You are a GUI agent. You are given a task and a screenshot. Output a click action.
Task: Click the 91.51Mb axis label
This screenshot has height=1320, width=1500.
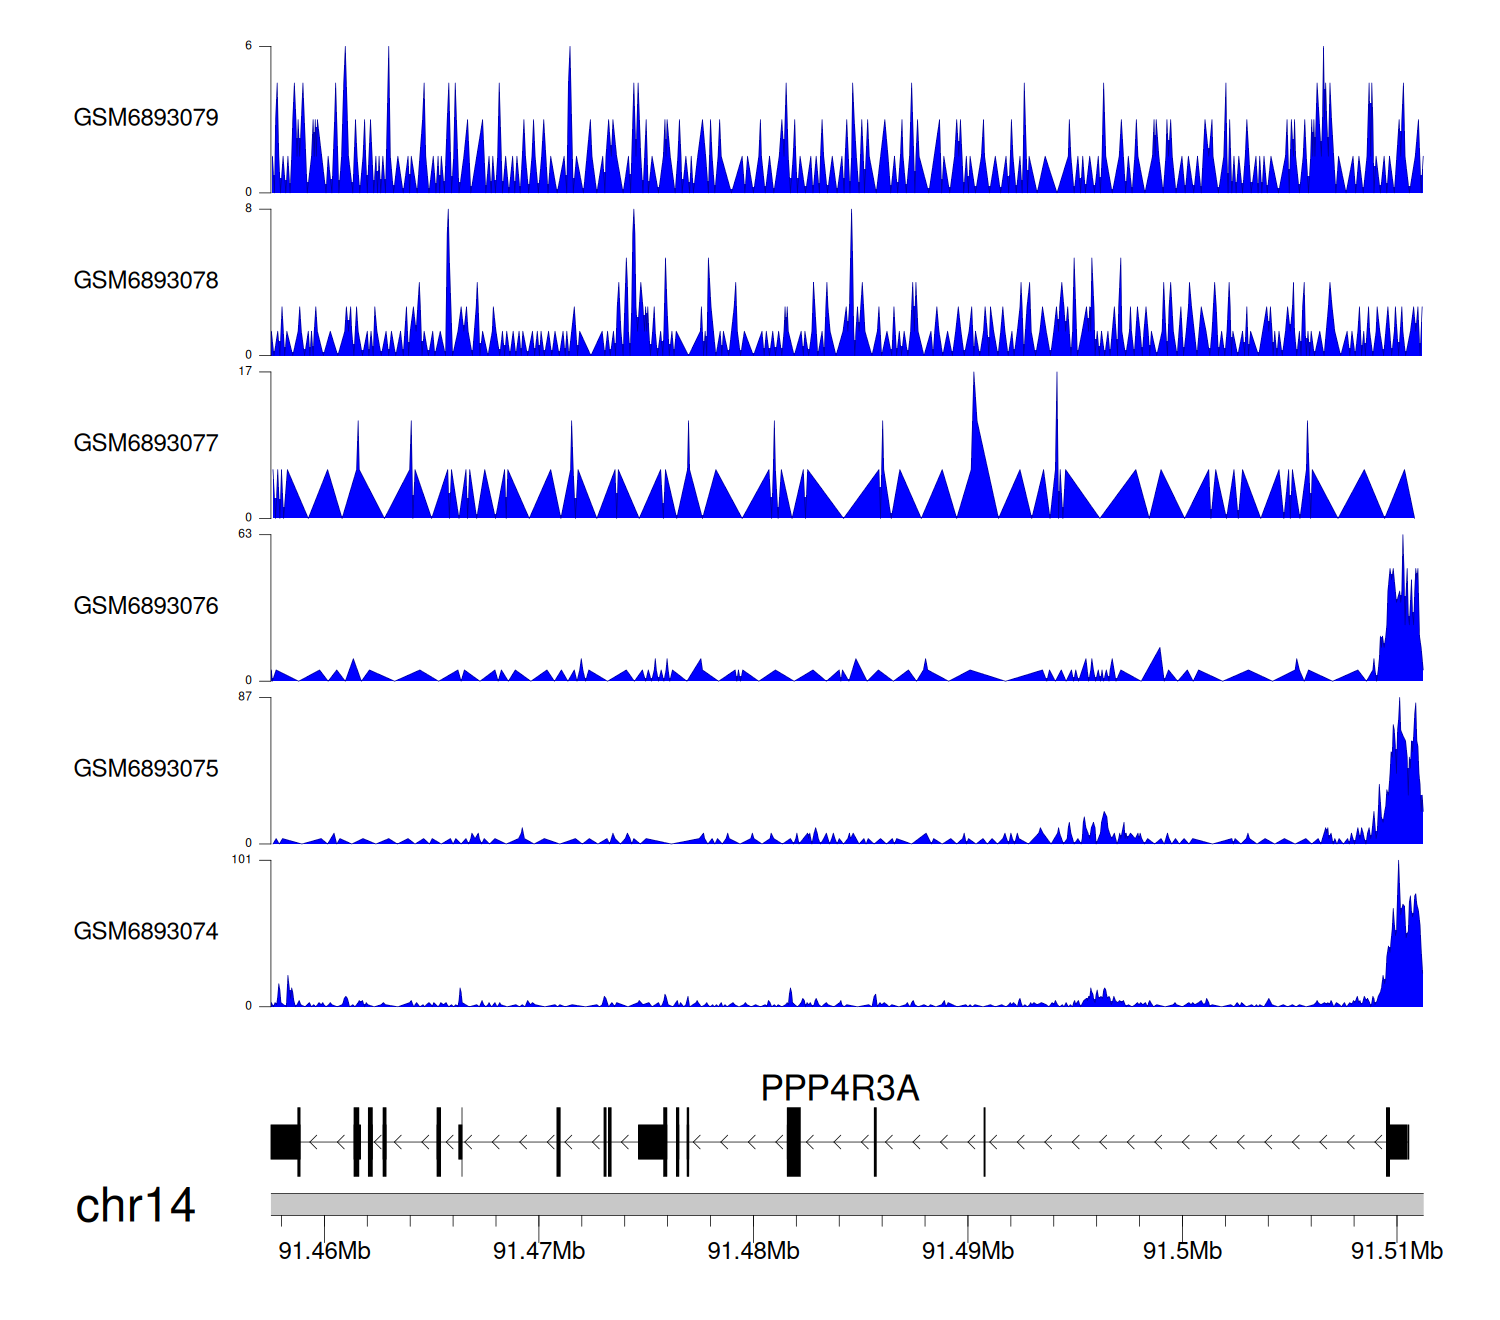click(x=1396, y=1251)
